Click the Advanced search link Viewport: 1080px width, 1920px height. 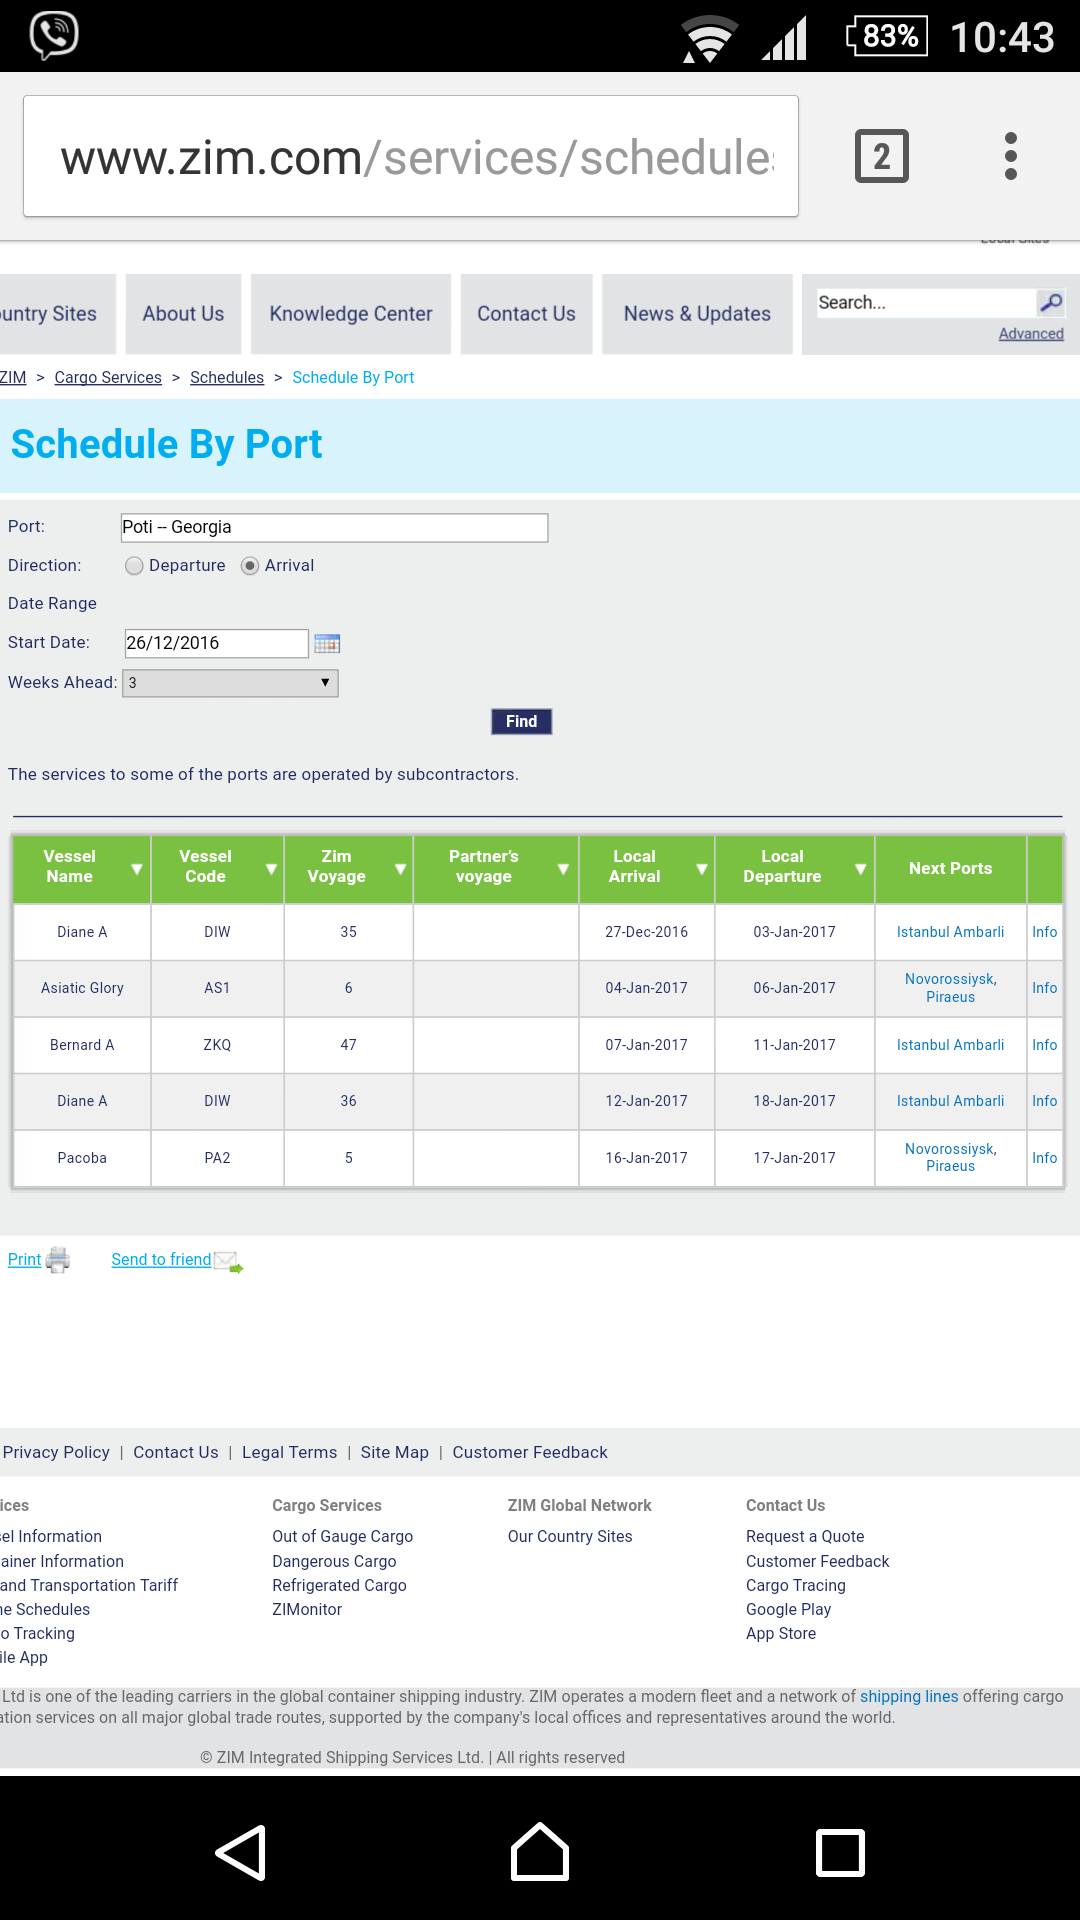1031,334
